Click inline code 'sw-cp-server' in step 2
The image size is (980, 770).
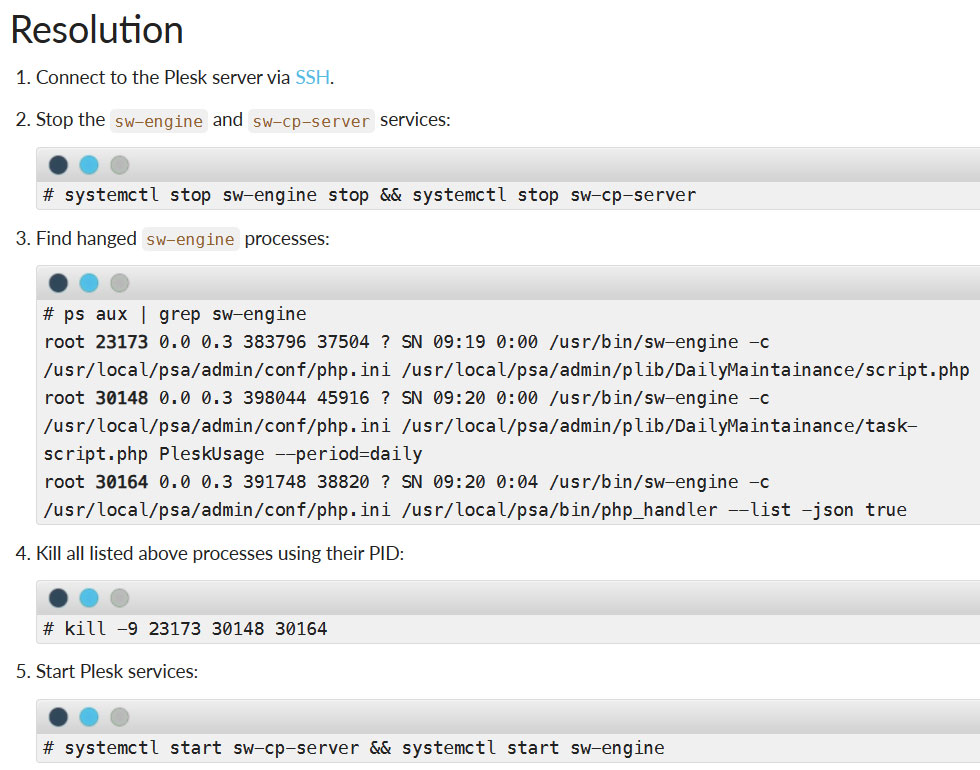pos(311,121)
